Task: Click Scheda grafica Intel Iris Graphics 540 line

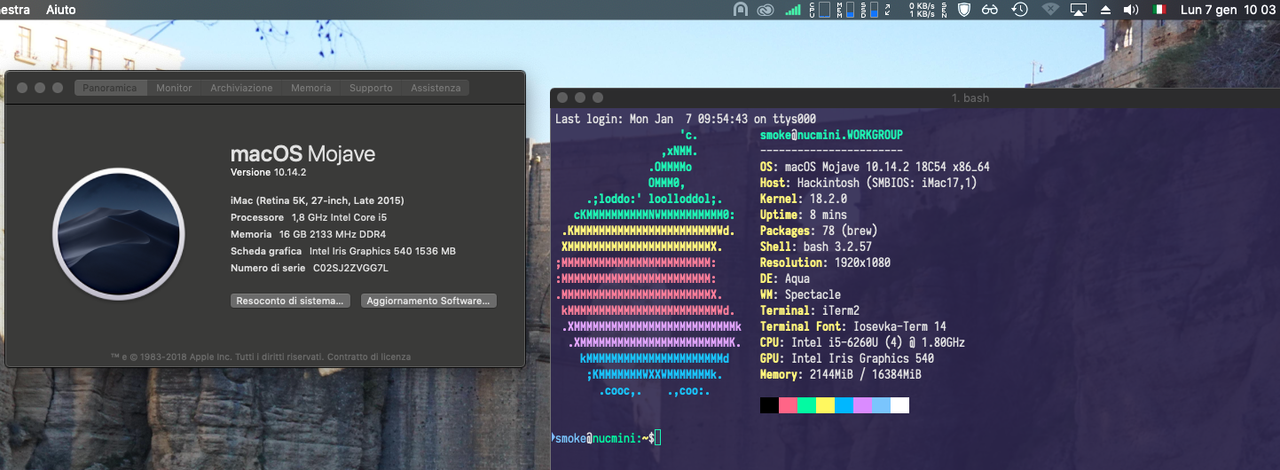Action: click(x=343, y=251)
